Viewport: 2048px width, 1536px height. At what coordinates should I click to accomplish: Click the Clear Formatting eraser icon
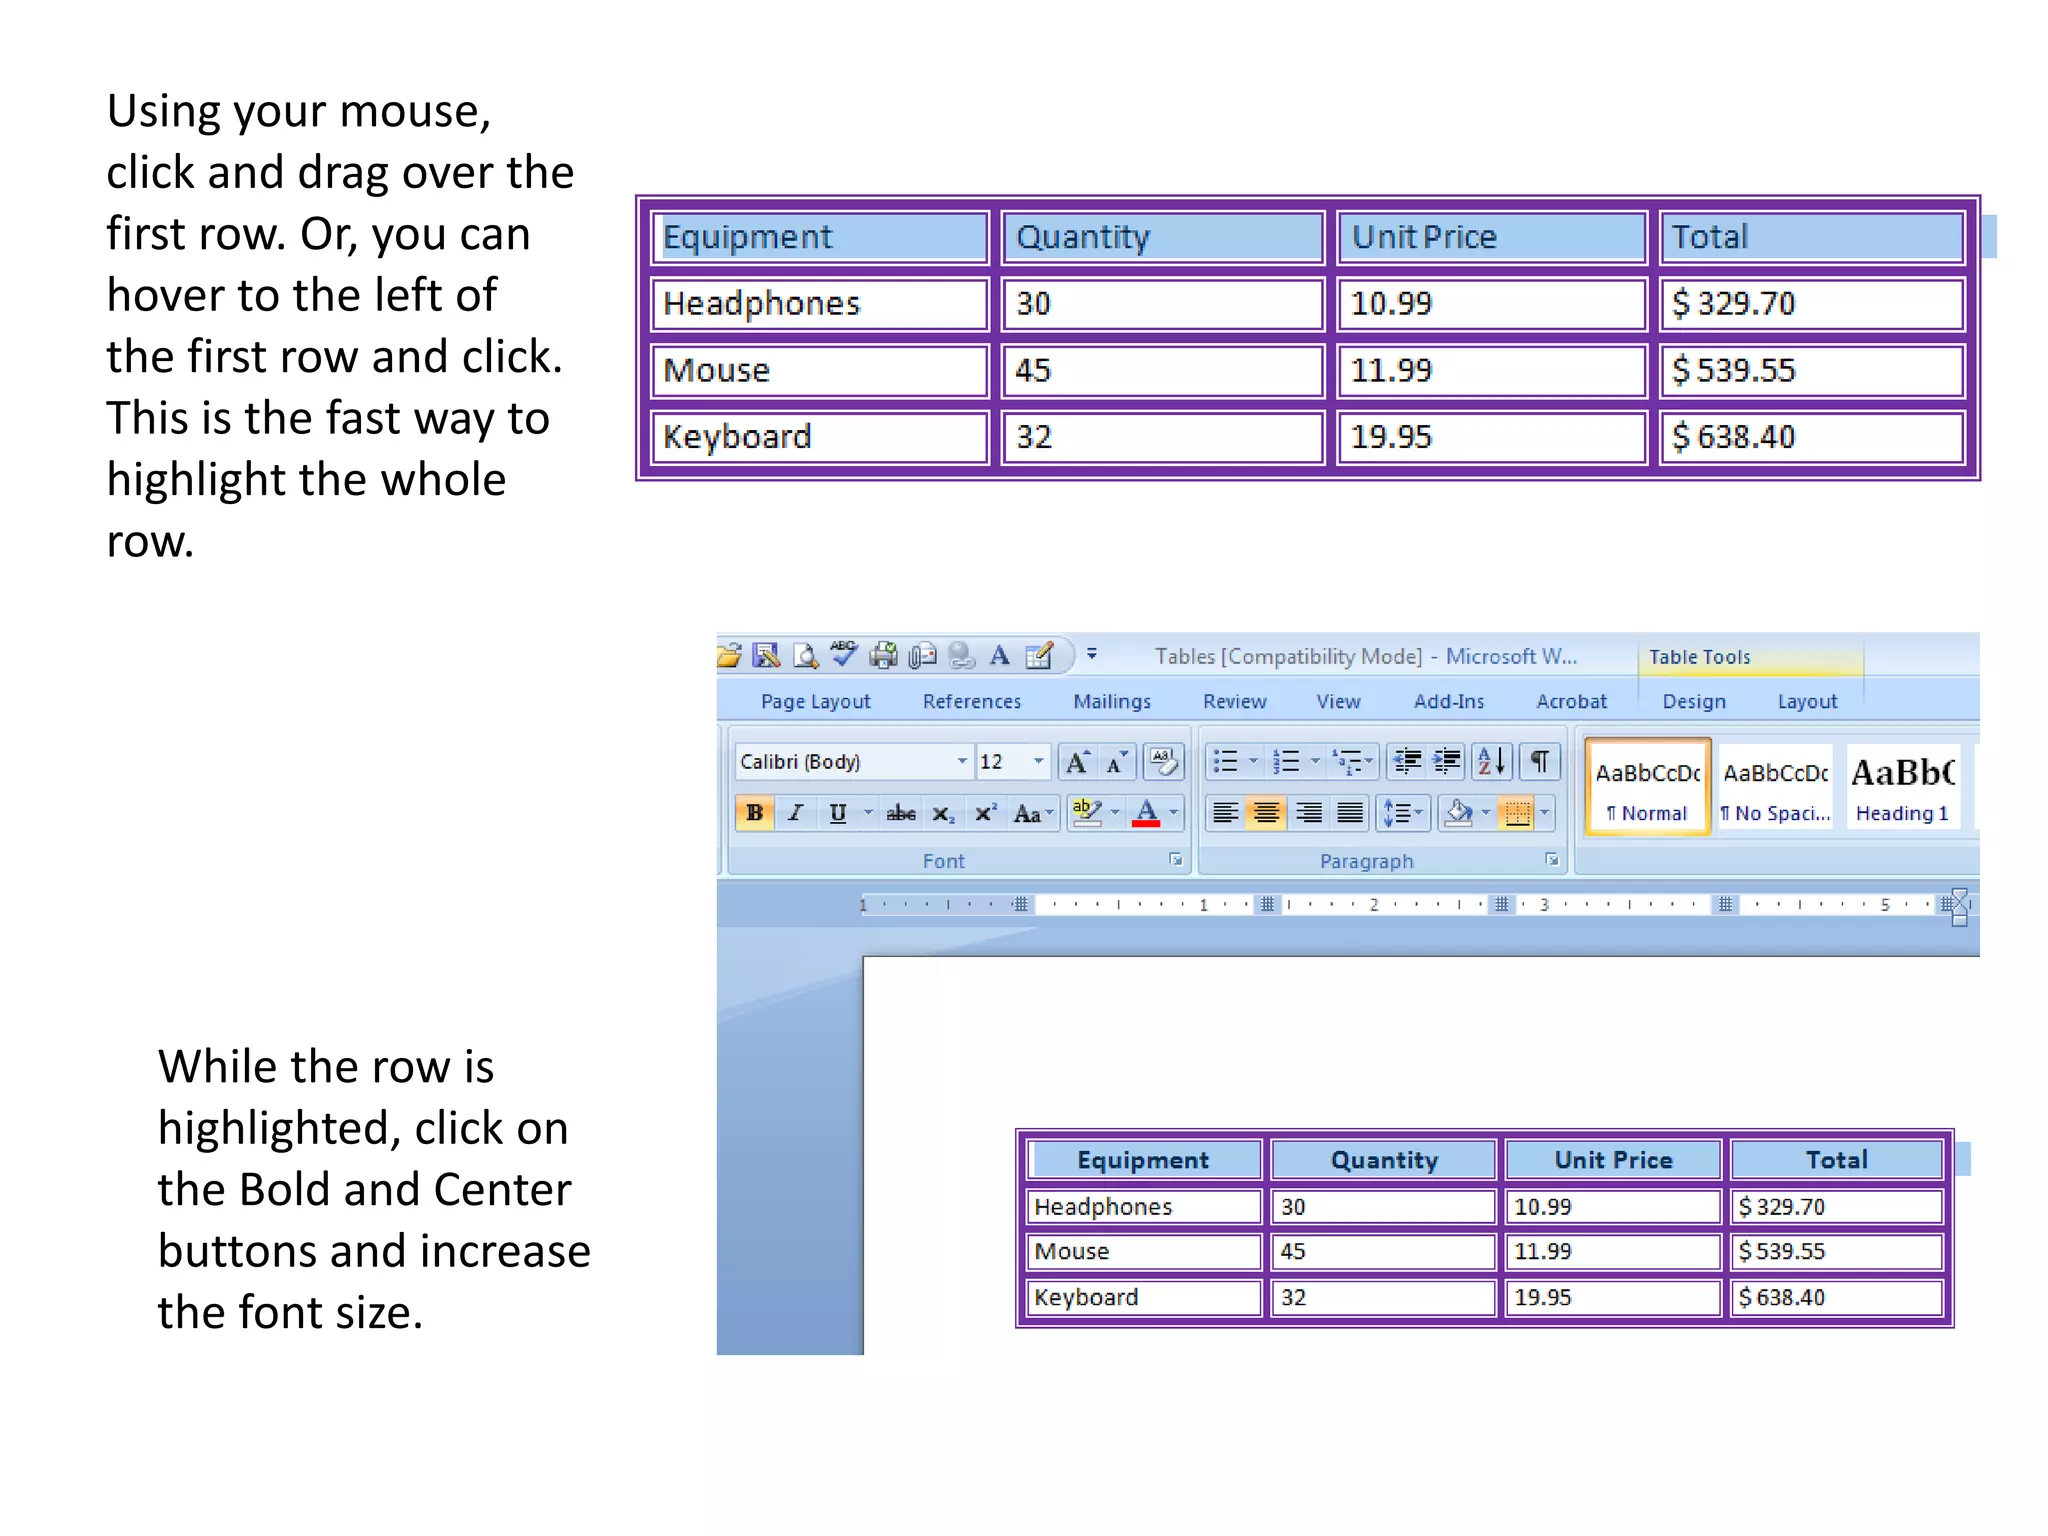pyautogui.click(x=1163, y=762)
